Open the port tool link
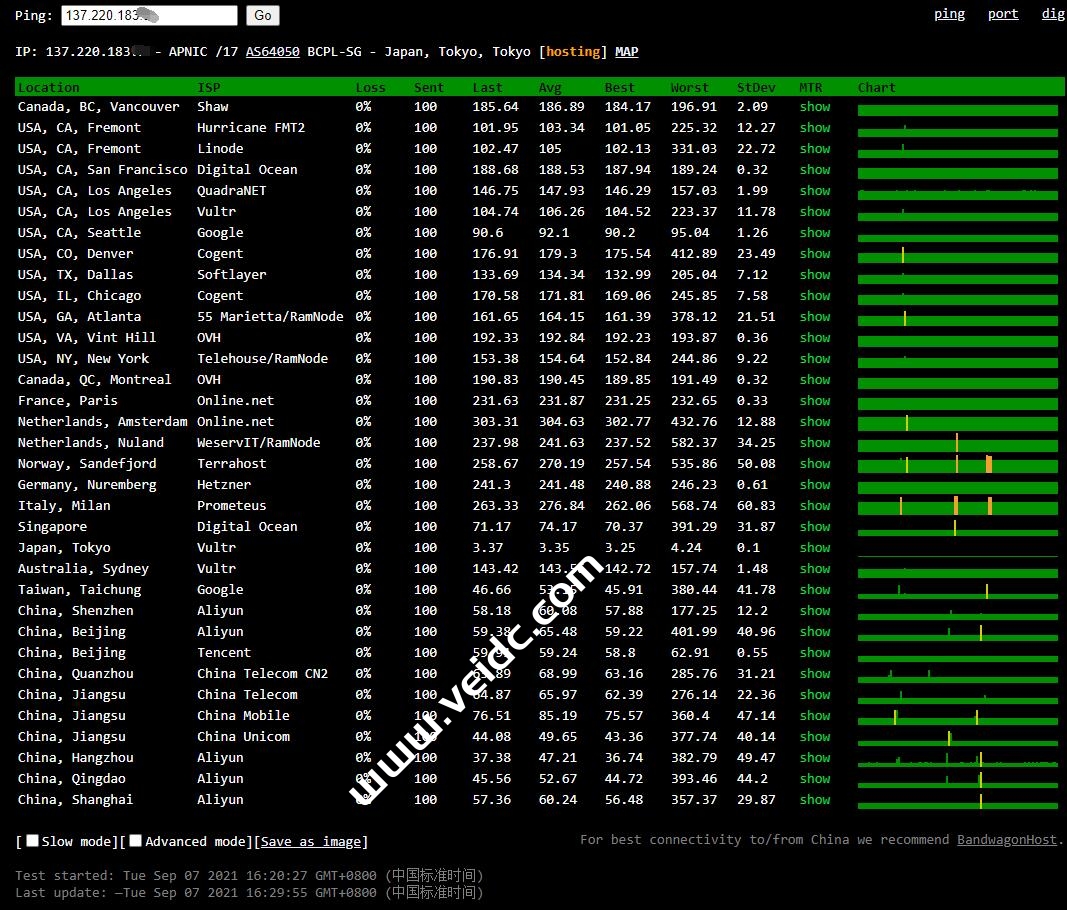 click(1003, 14)
